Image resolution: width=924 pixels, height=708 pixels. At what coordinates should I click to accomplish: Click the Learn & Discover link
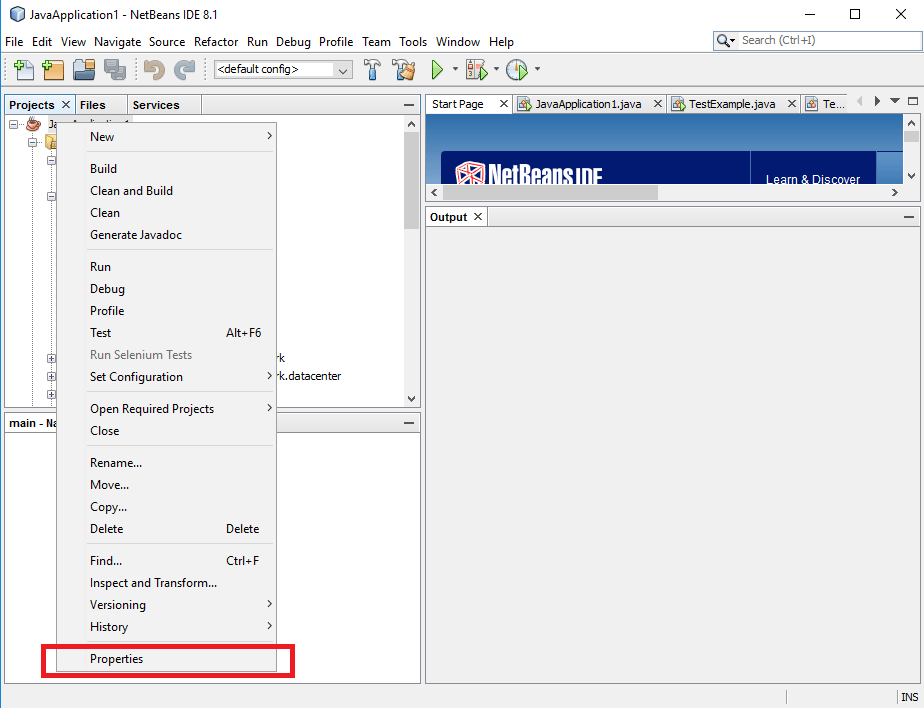(x=813, y=179)
